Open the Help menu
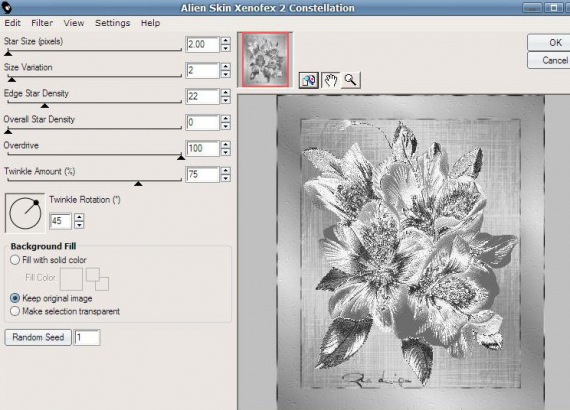570x410 pixels. click(150, 23)
